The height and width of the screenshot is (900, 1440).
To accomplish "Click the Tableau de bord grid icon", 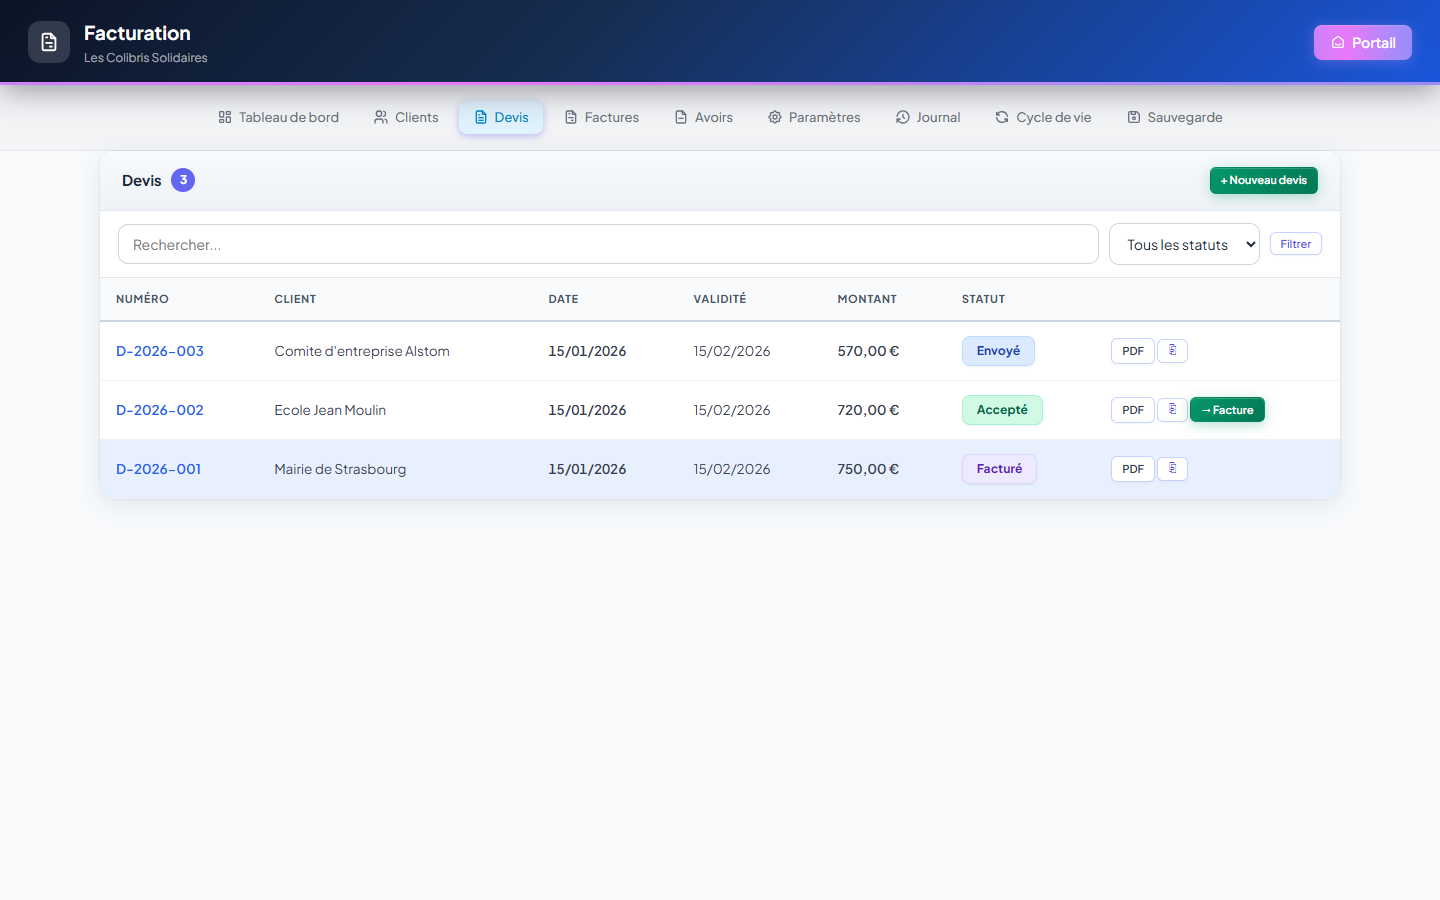I will (225, 117).
